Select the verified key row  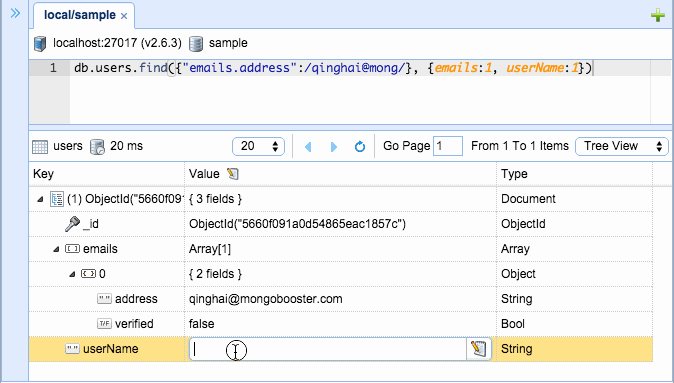(x=340, y=324)
